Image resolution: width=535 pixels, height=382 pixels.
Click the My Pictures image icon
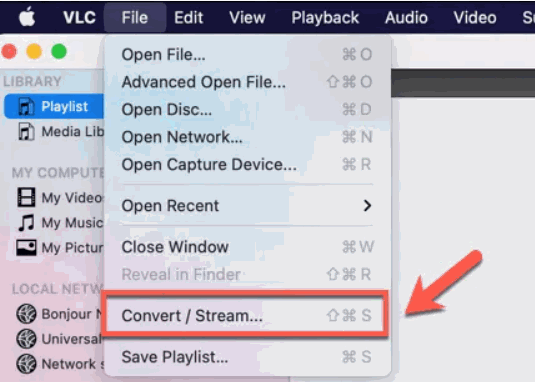[26, 248]
